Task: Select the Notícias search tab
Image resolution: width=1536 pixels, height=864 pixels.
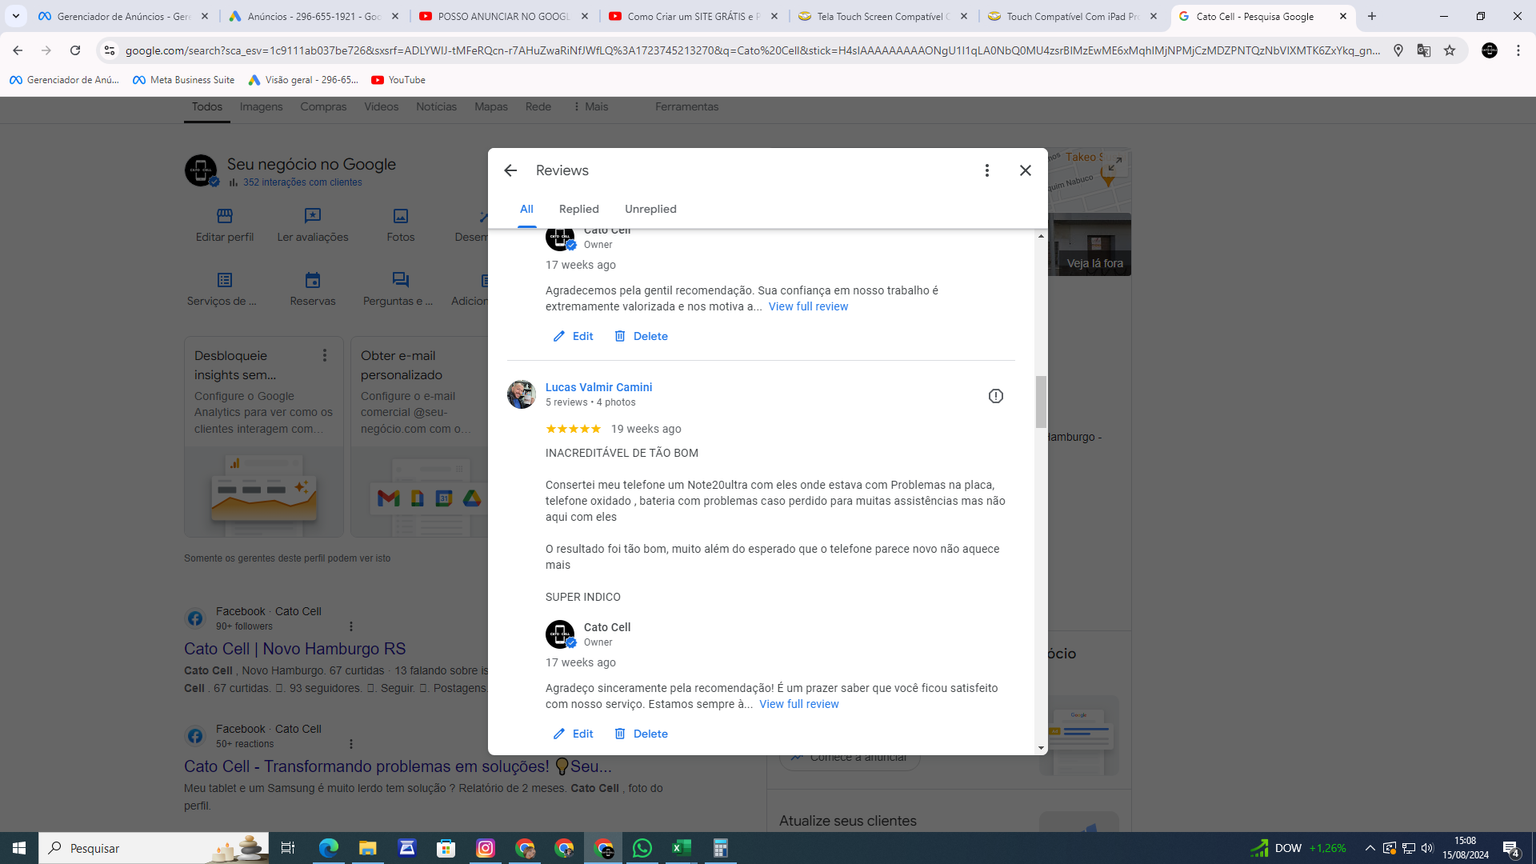Action: [436, 107]
